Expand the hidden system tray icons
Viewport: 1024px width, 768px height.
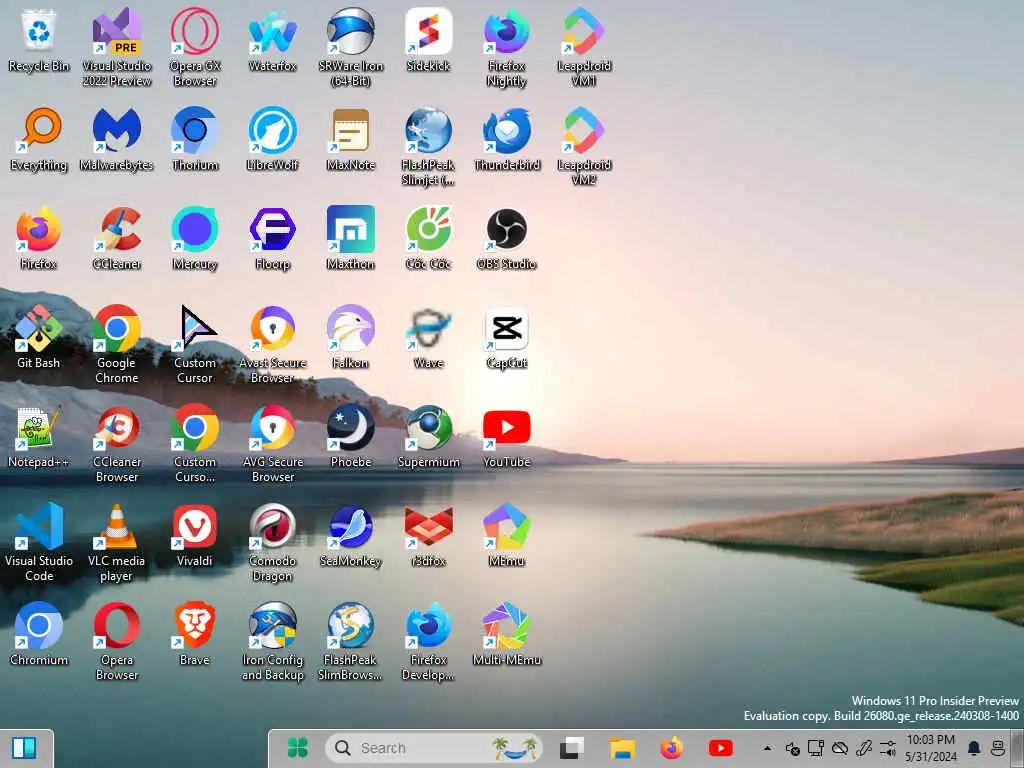(767, 748)
